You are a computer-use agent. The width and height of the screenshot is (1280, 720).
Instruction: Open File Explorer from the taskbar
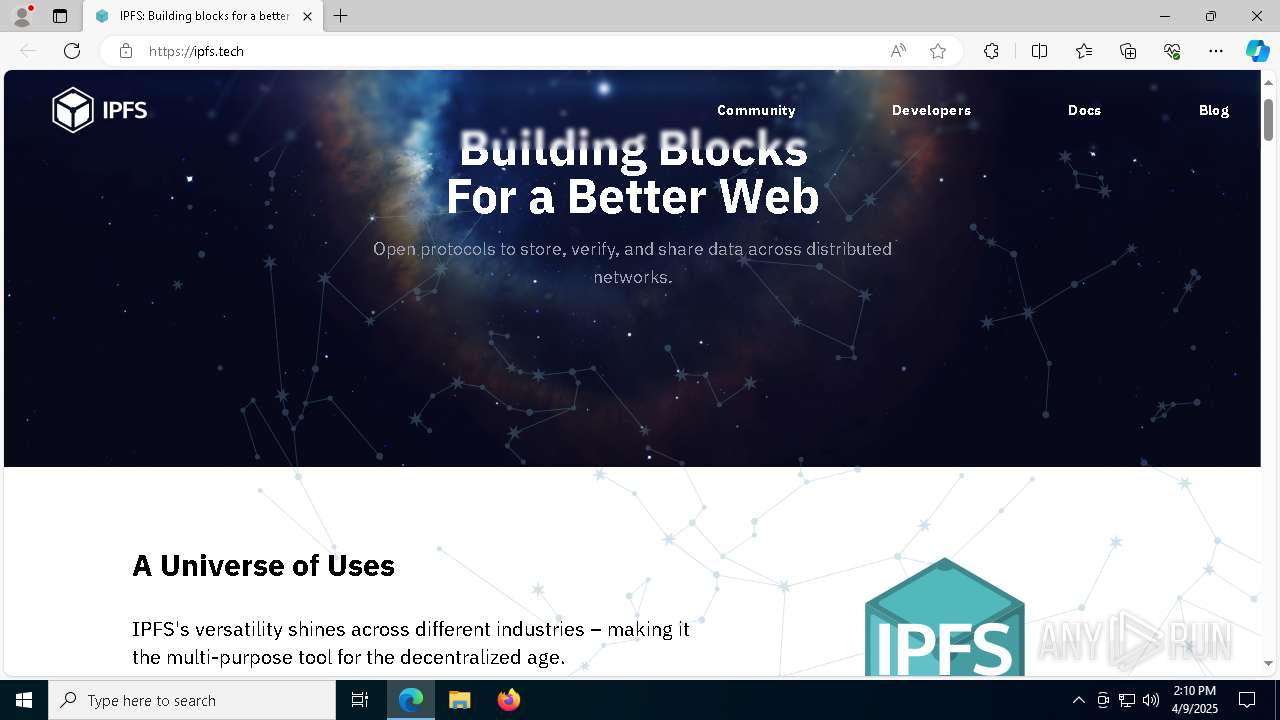tap(459, 700)
